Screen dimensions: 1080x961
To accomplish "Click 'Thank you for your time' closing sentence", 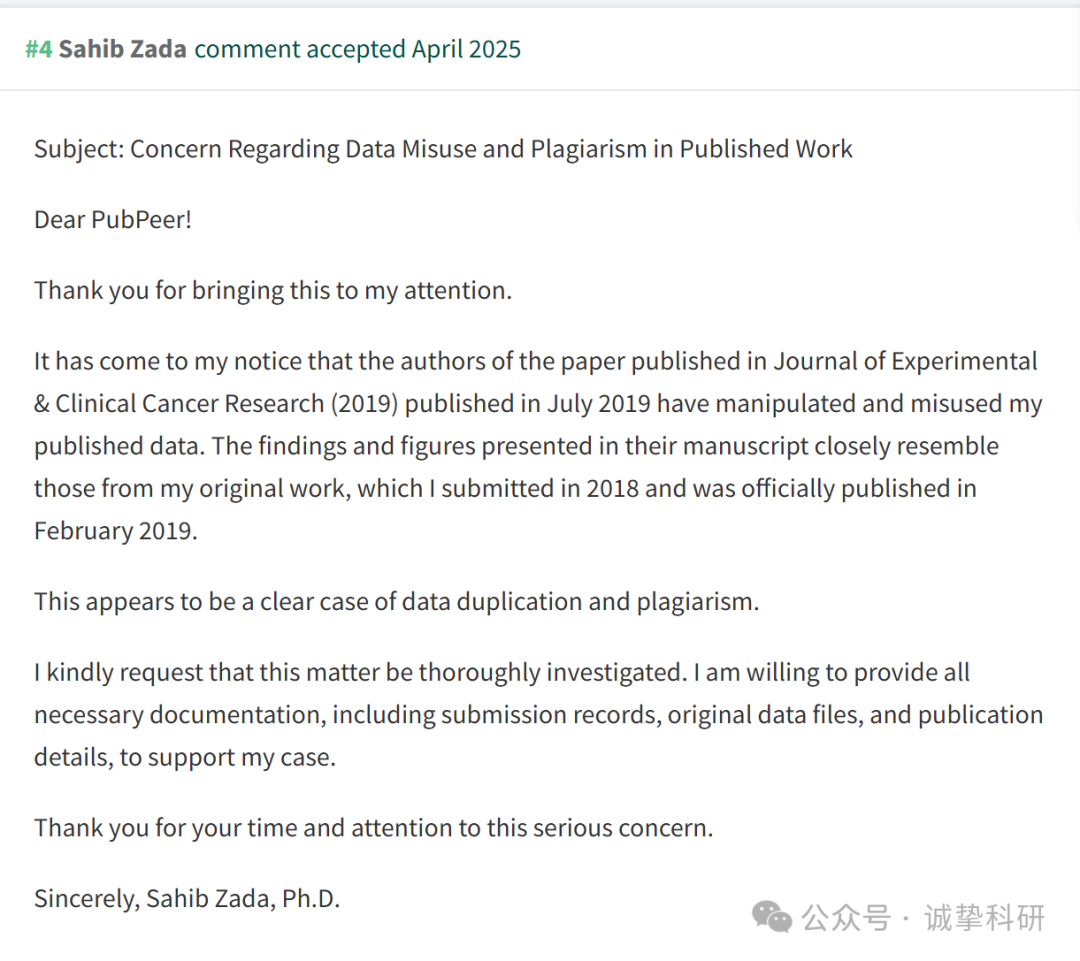I will pyautogui.click(x=374, y=828).
